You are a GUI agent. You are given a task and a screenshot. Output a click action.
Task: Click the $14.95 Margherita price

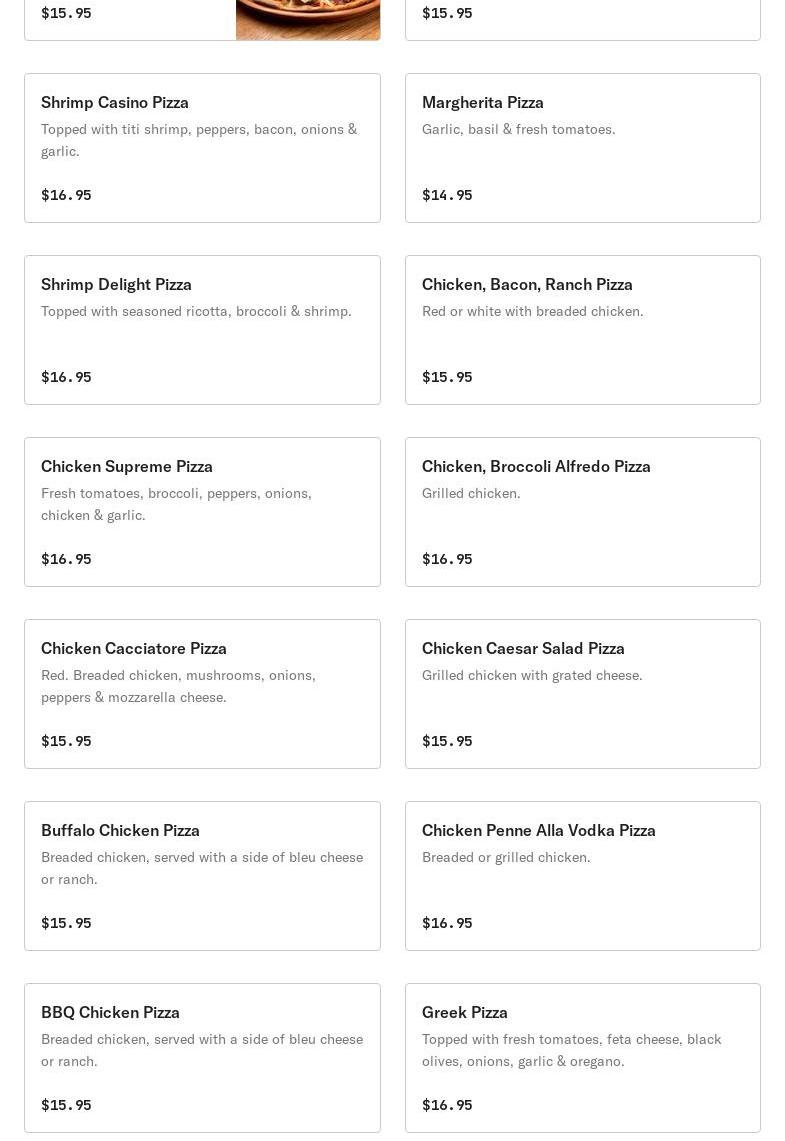tap(447, 195)
